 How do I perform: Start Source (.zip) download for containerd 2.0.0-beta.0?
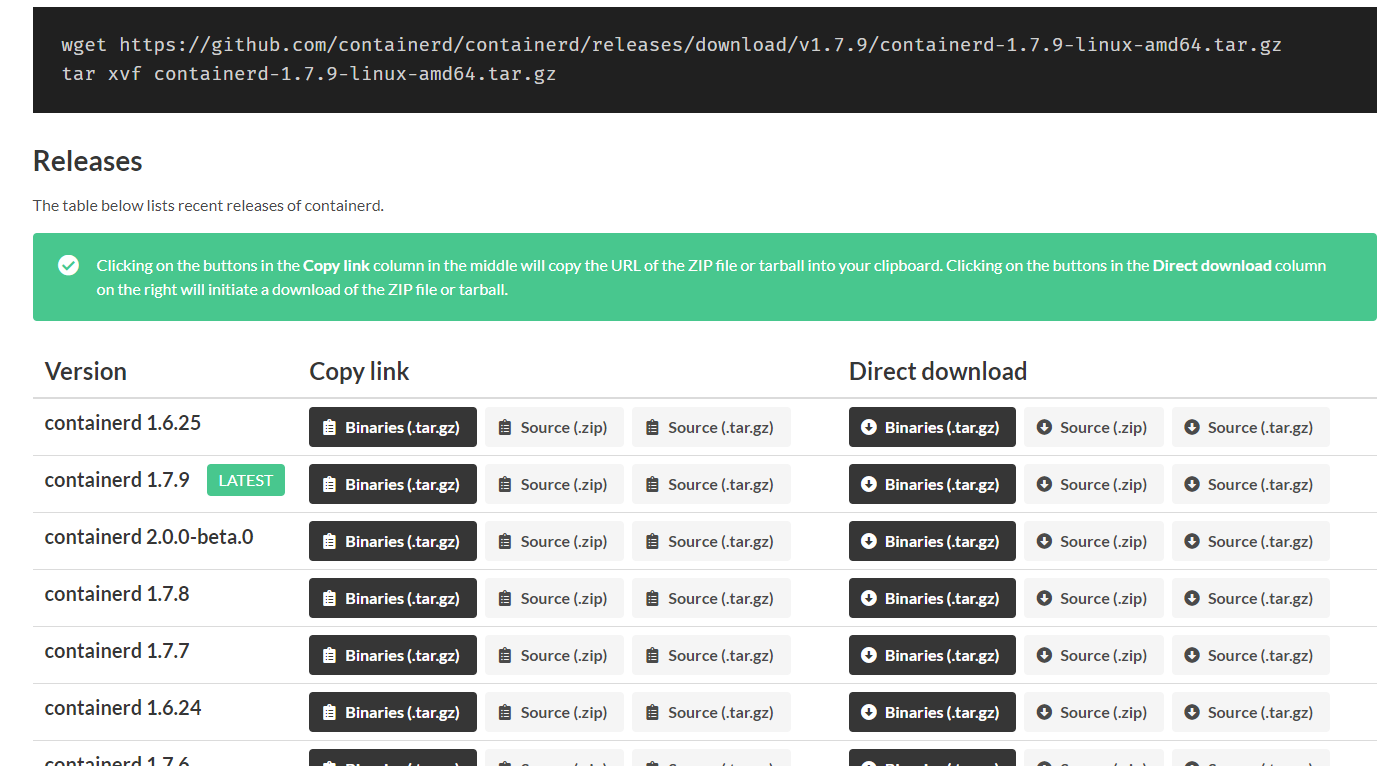pos(1094,541)
